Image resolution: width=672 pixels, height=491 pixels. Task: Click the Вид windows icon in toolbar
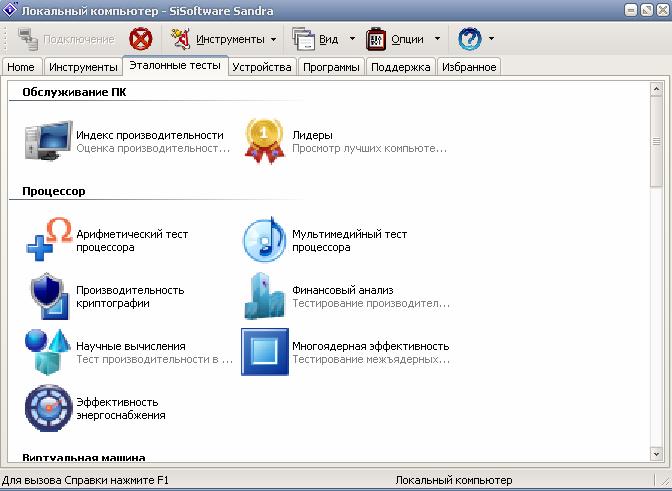coord(304,39)
